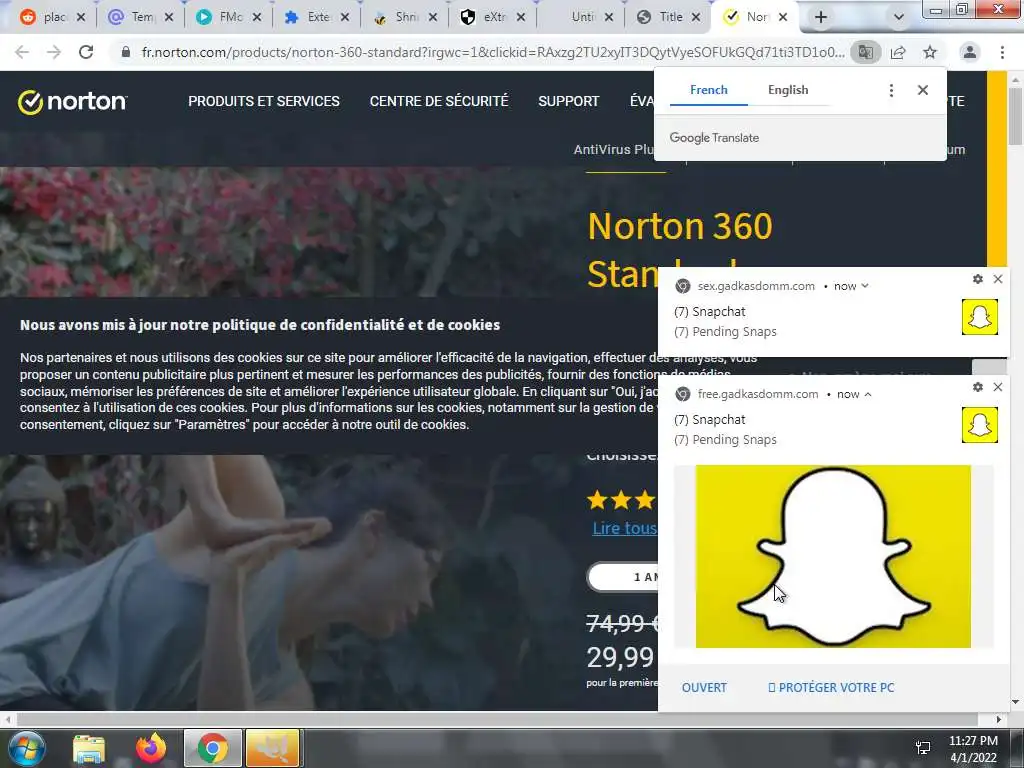
Task: Click the address bar URL
Action: [493, 52]
